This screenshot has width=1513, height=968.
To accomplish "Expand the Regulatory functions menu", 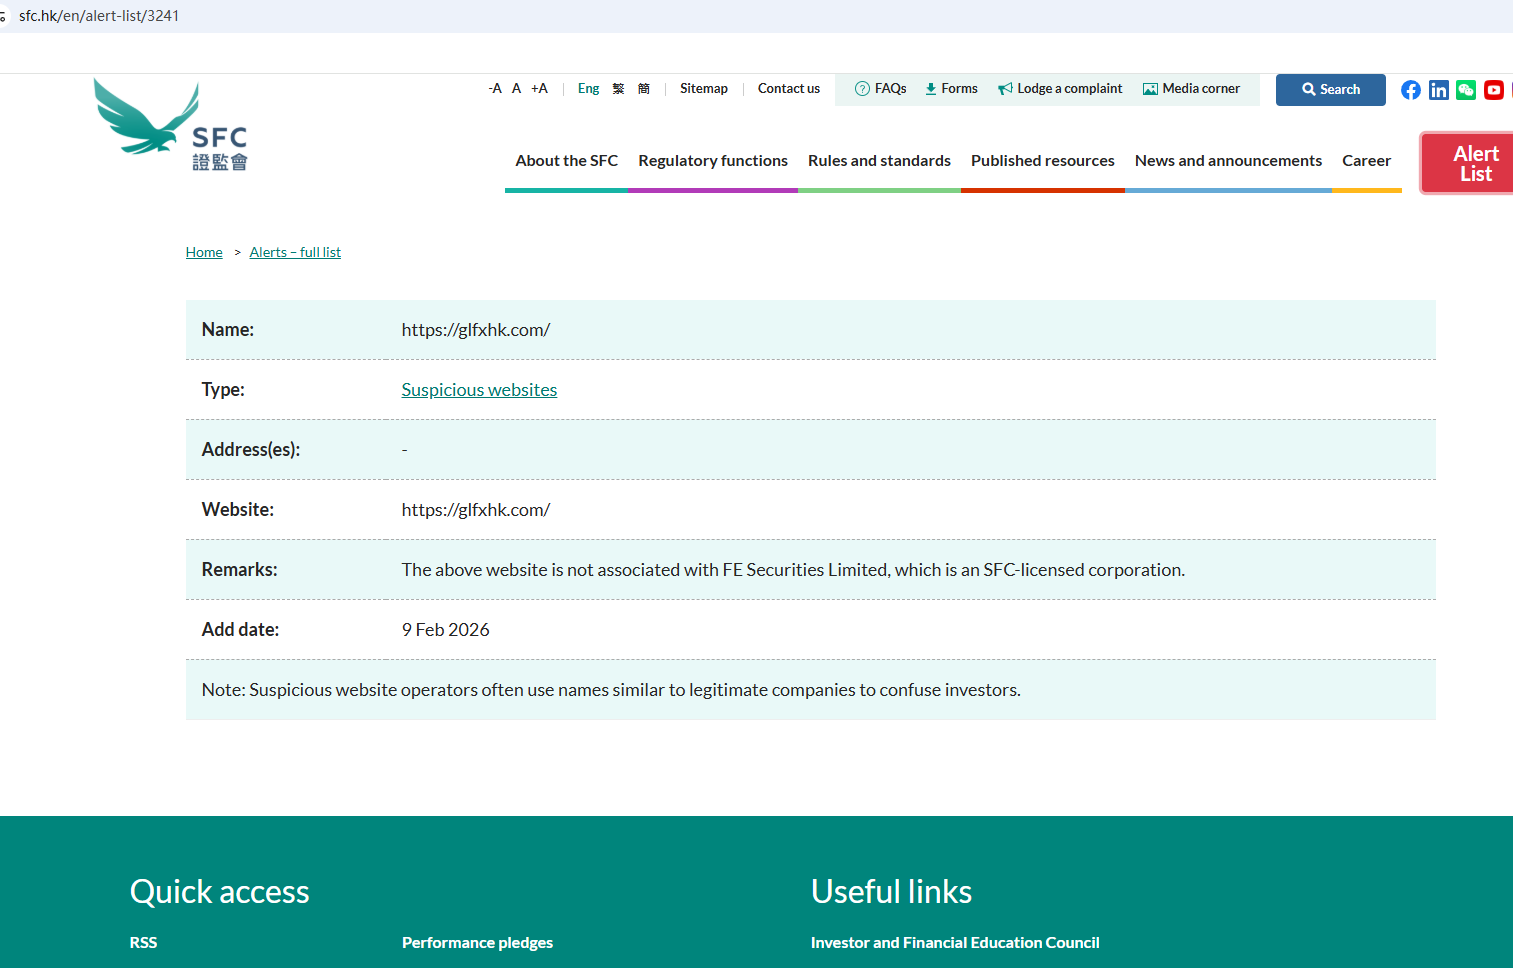I will [x=712, y=161].
